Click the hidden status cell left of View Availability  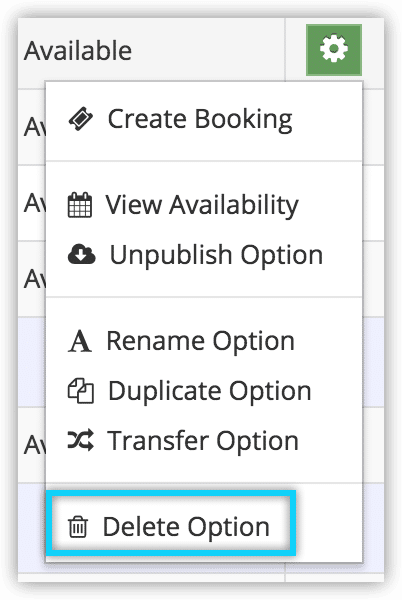click(34, 203)
